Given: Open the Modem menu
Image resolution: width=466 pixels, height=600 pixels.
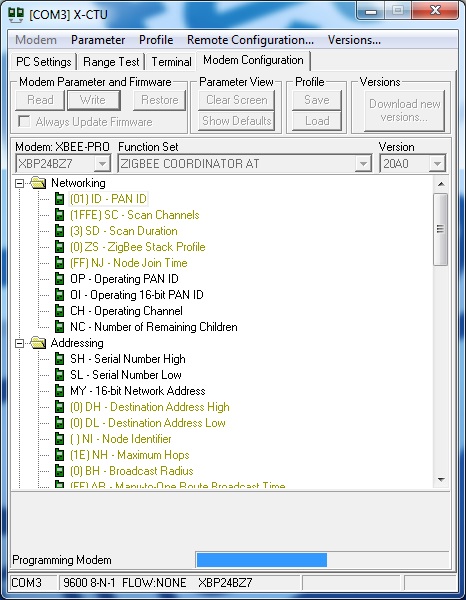Looking at the screenshot, I should click(x=36, y=40).
